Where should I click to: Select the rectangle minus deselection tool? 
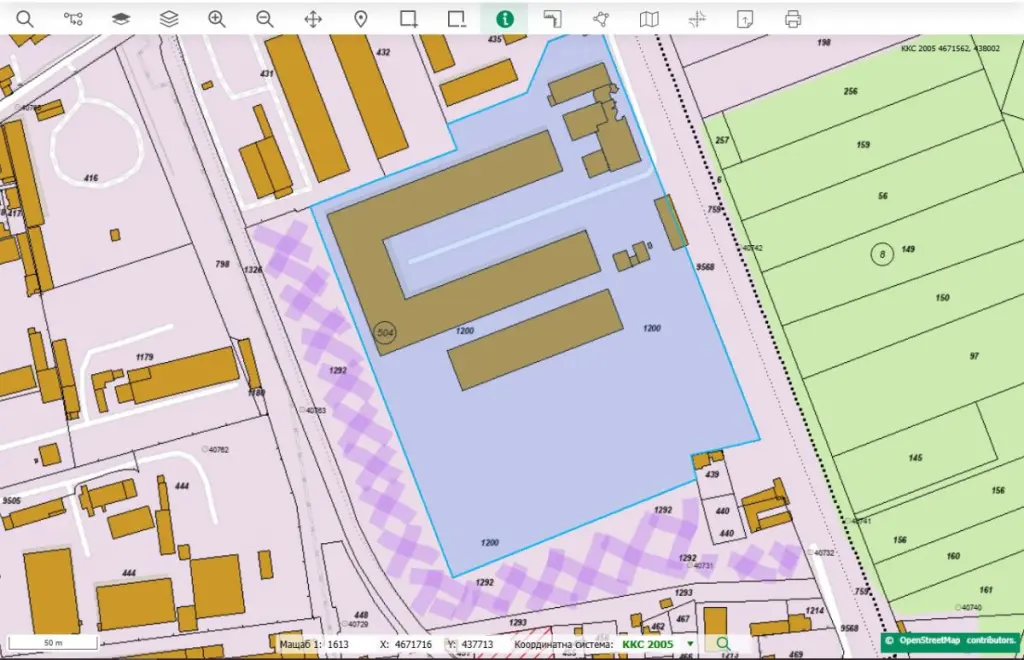coord(456,18)
